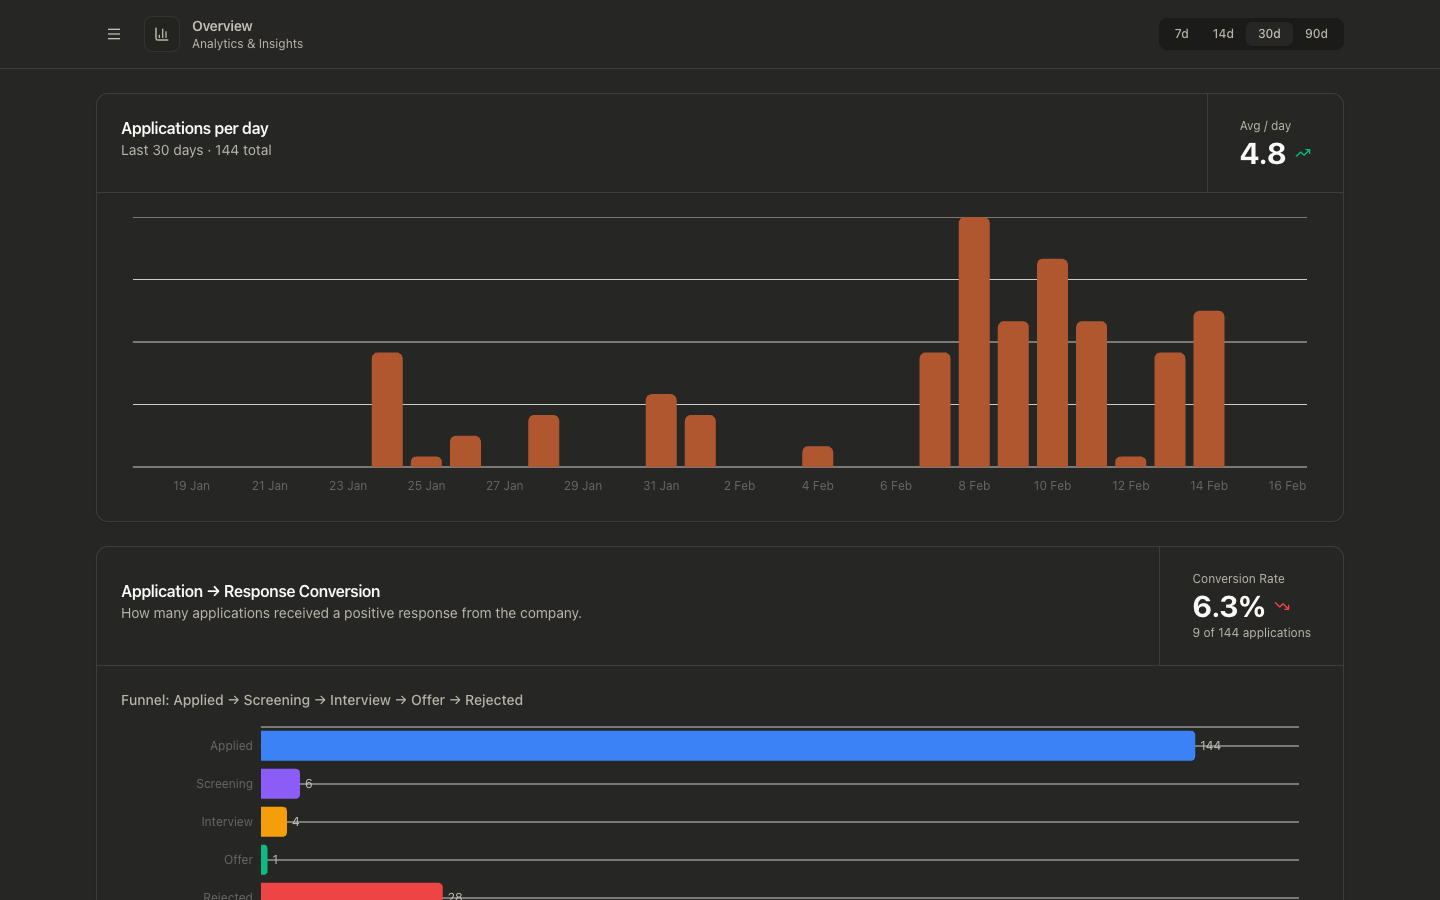The width and height of the screenshot is (1440, 900).
Task: Click the Applications per day card title
Action: tap(194, 128)
